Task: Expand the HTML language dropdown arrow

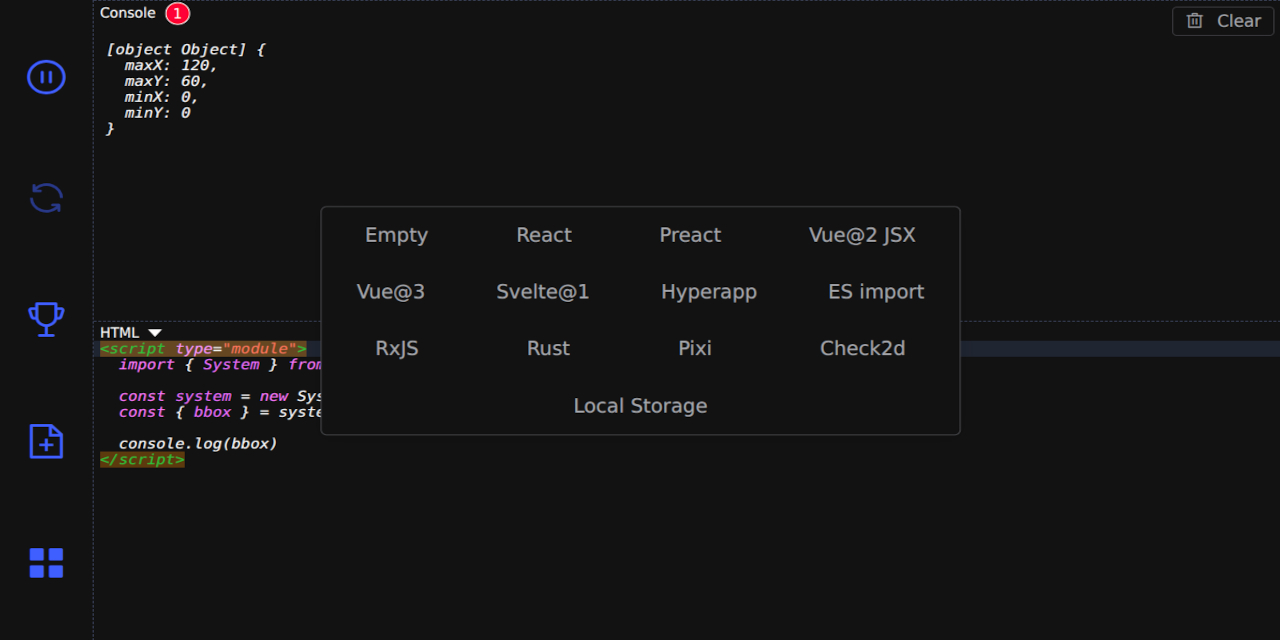Action: pyautogui.click(x=155, y=332)
